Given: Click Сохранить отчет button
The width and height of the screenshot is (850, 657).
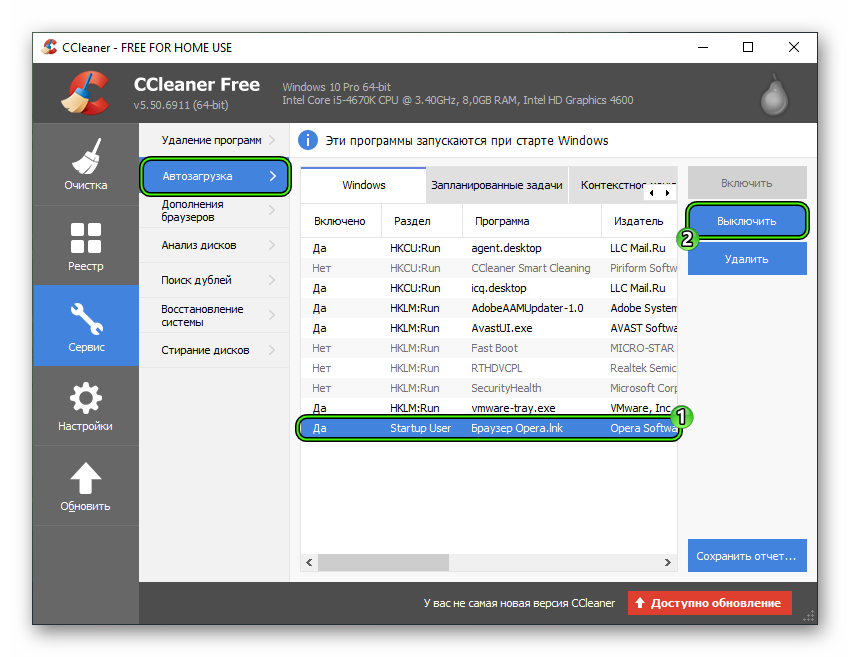Looking at the screenshot, I should [746, 555].
